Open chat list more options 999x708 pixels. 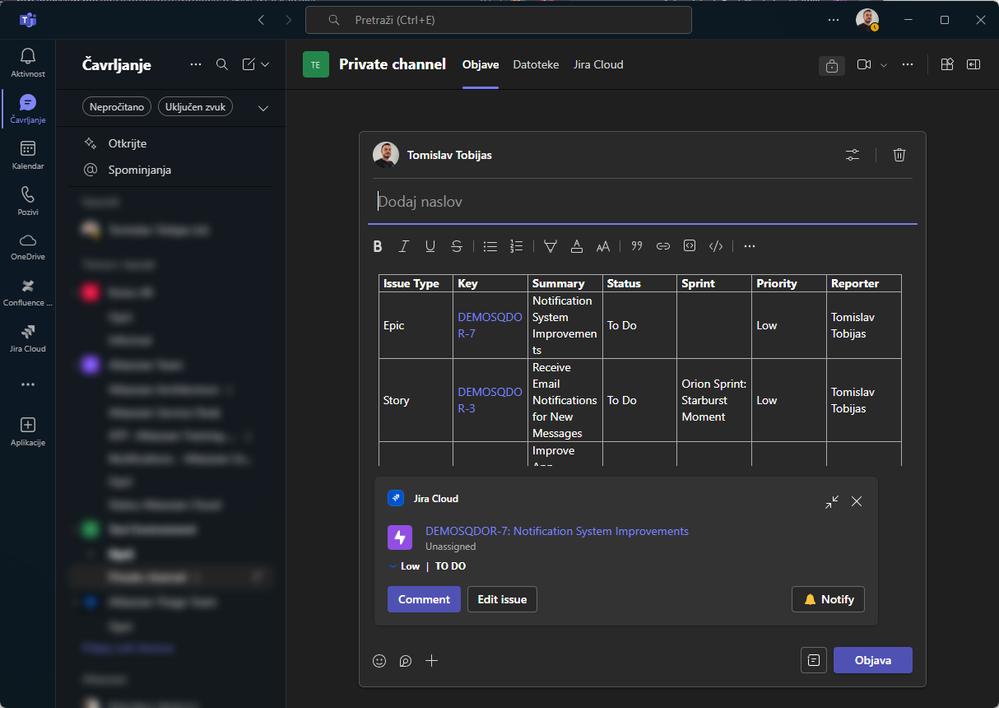pyautogui.click(x=196, y=64)
